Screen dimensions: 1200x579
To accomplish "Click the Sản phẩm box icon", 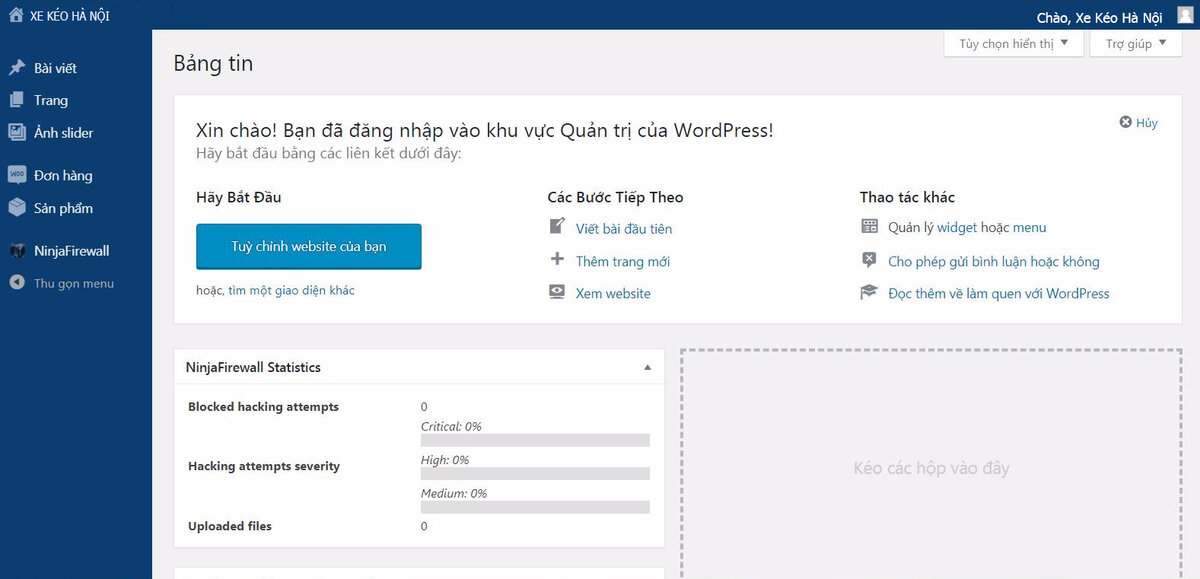I will 17,208.
